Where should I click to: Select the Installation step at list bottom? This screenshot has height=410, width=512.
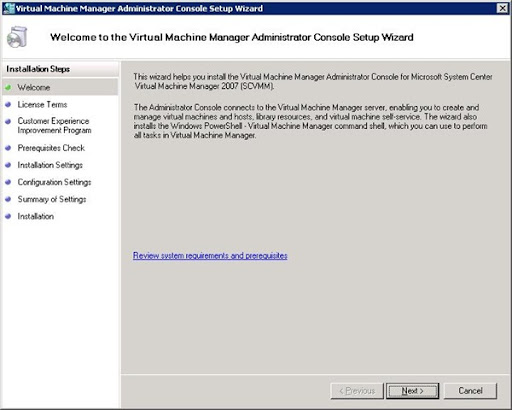point(36,216)
